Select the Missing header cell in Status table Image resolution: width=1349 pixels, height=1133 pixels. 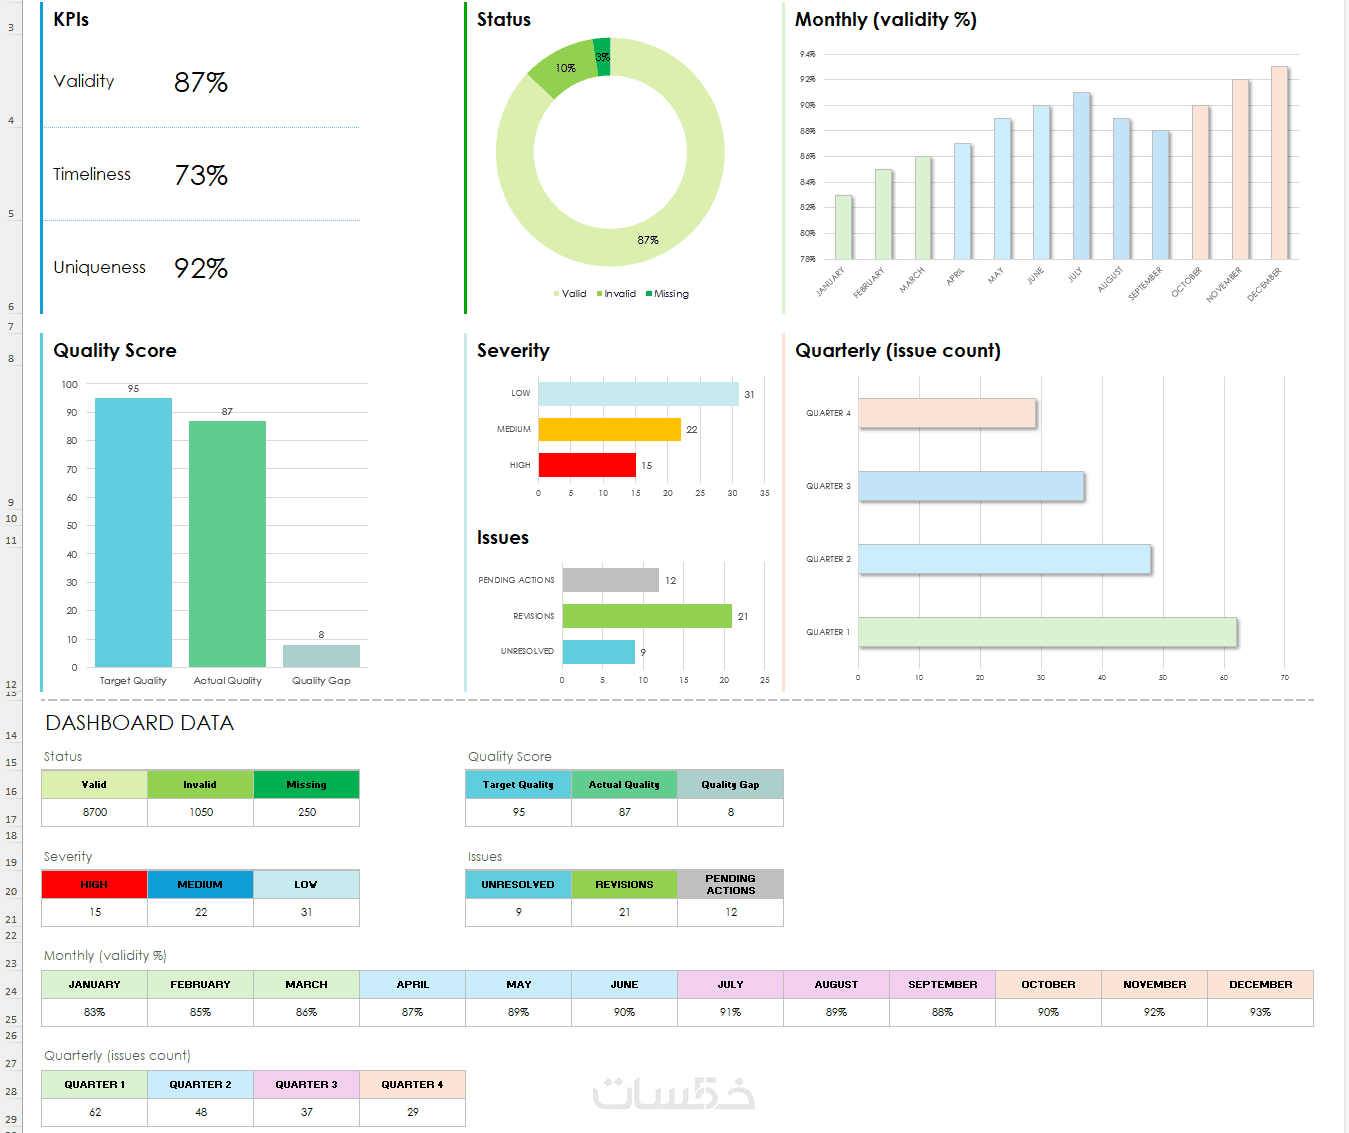click(306, 785)
